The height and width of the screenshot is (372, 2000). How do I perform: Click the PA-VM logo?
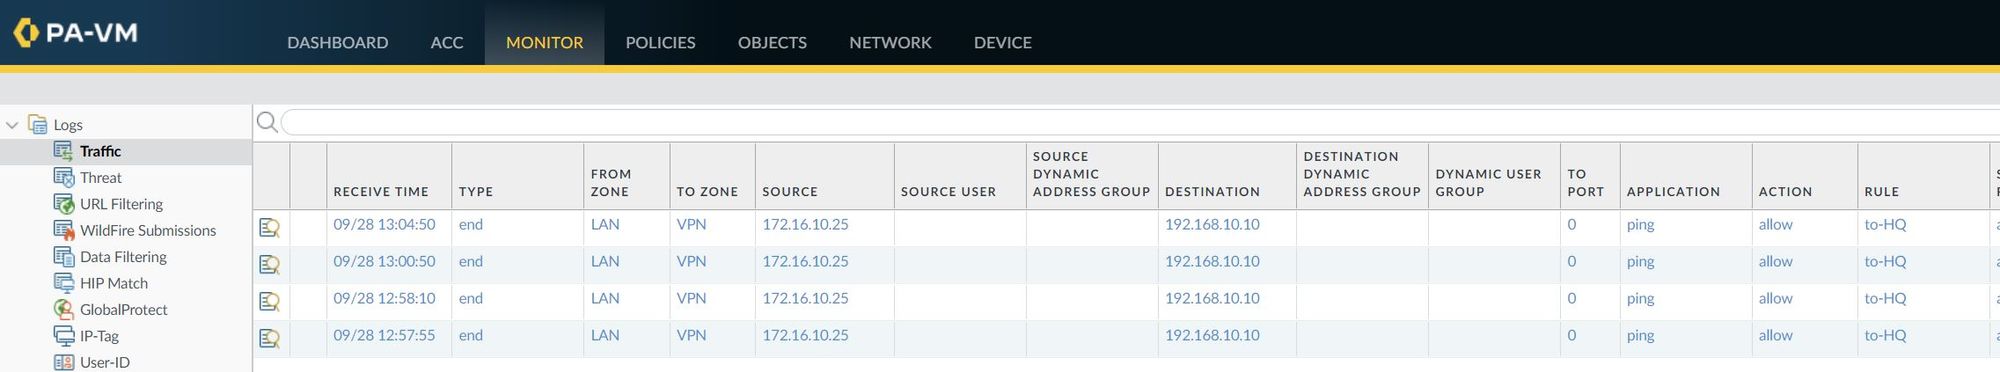point(76,33)
